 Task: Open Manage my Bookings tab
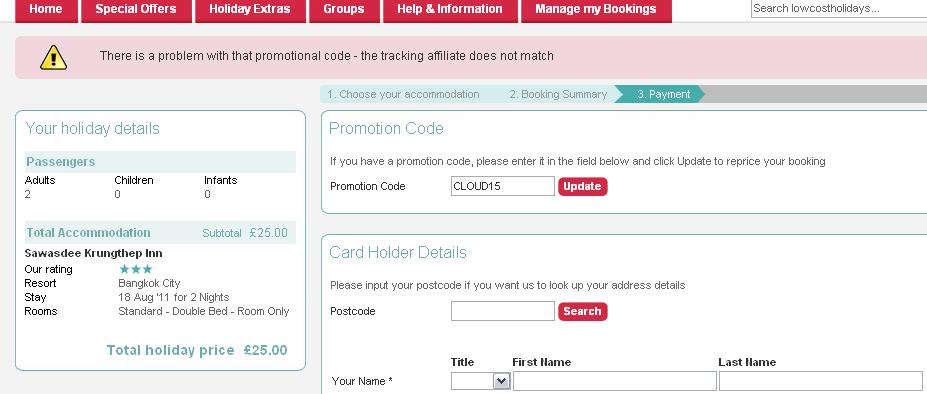pos(596,10)
